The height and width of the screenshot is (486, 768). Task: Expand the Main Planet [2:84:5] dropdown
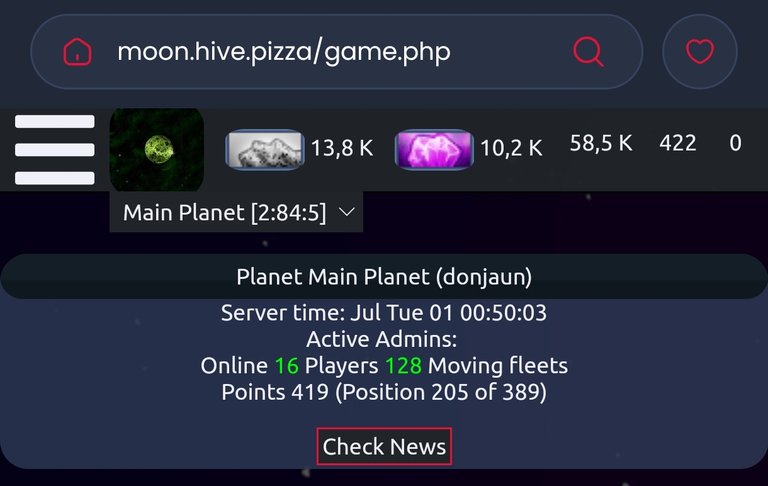click(237, 212)
